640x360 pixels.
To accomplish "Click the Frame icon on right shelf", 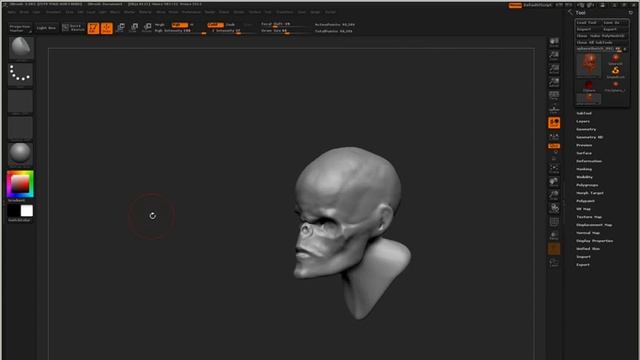I will (x=554, y=169).
